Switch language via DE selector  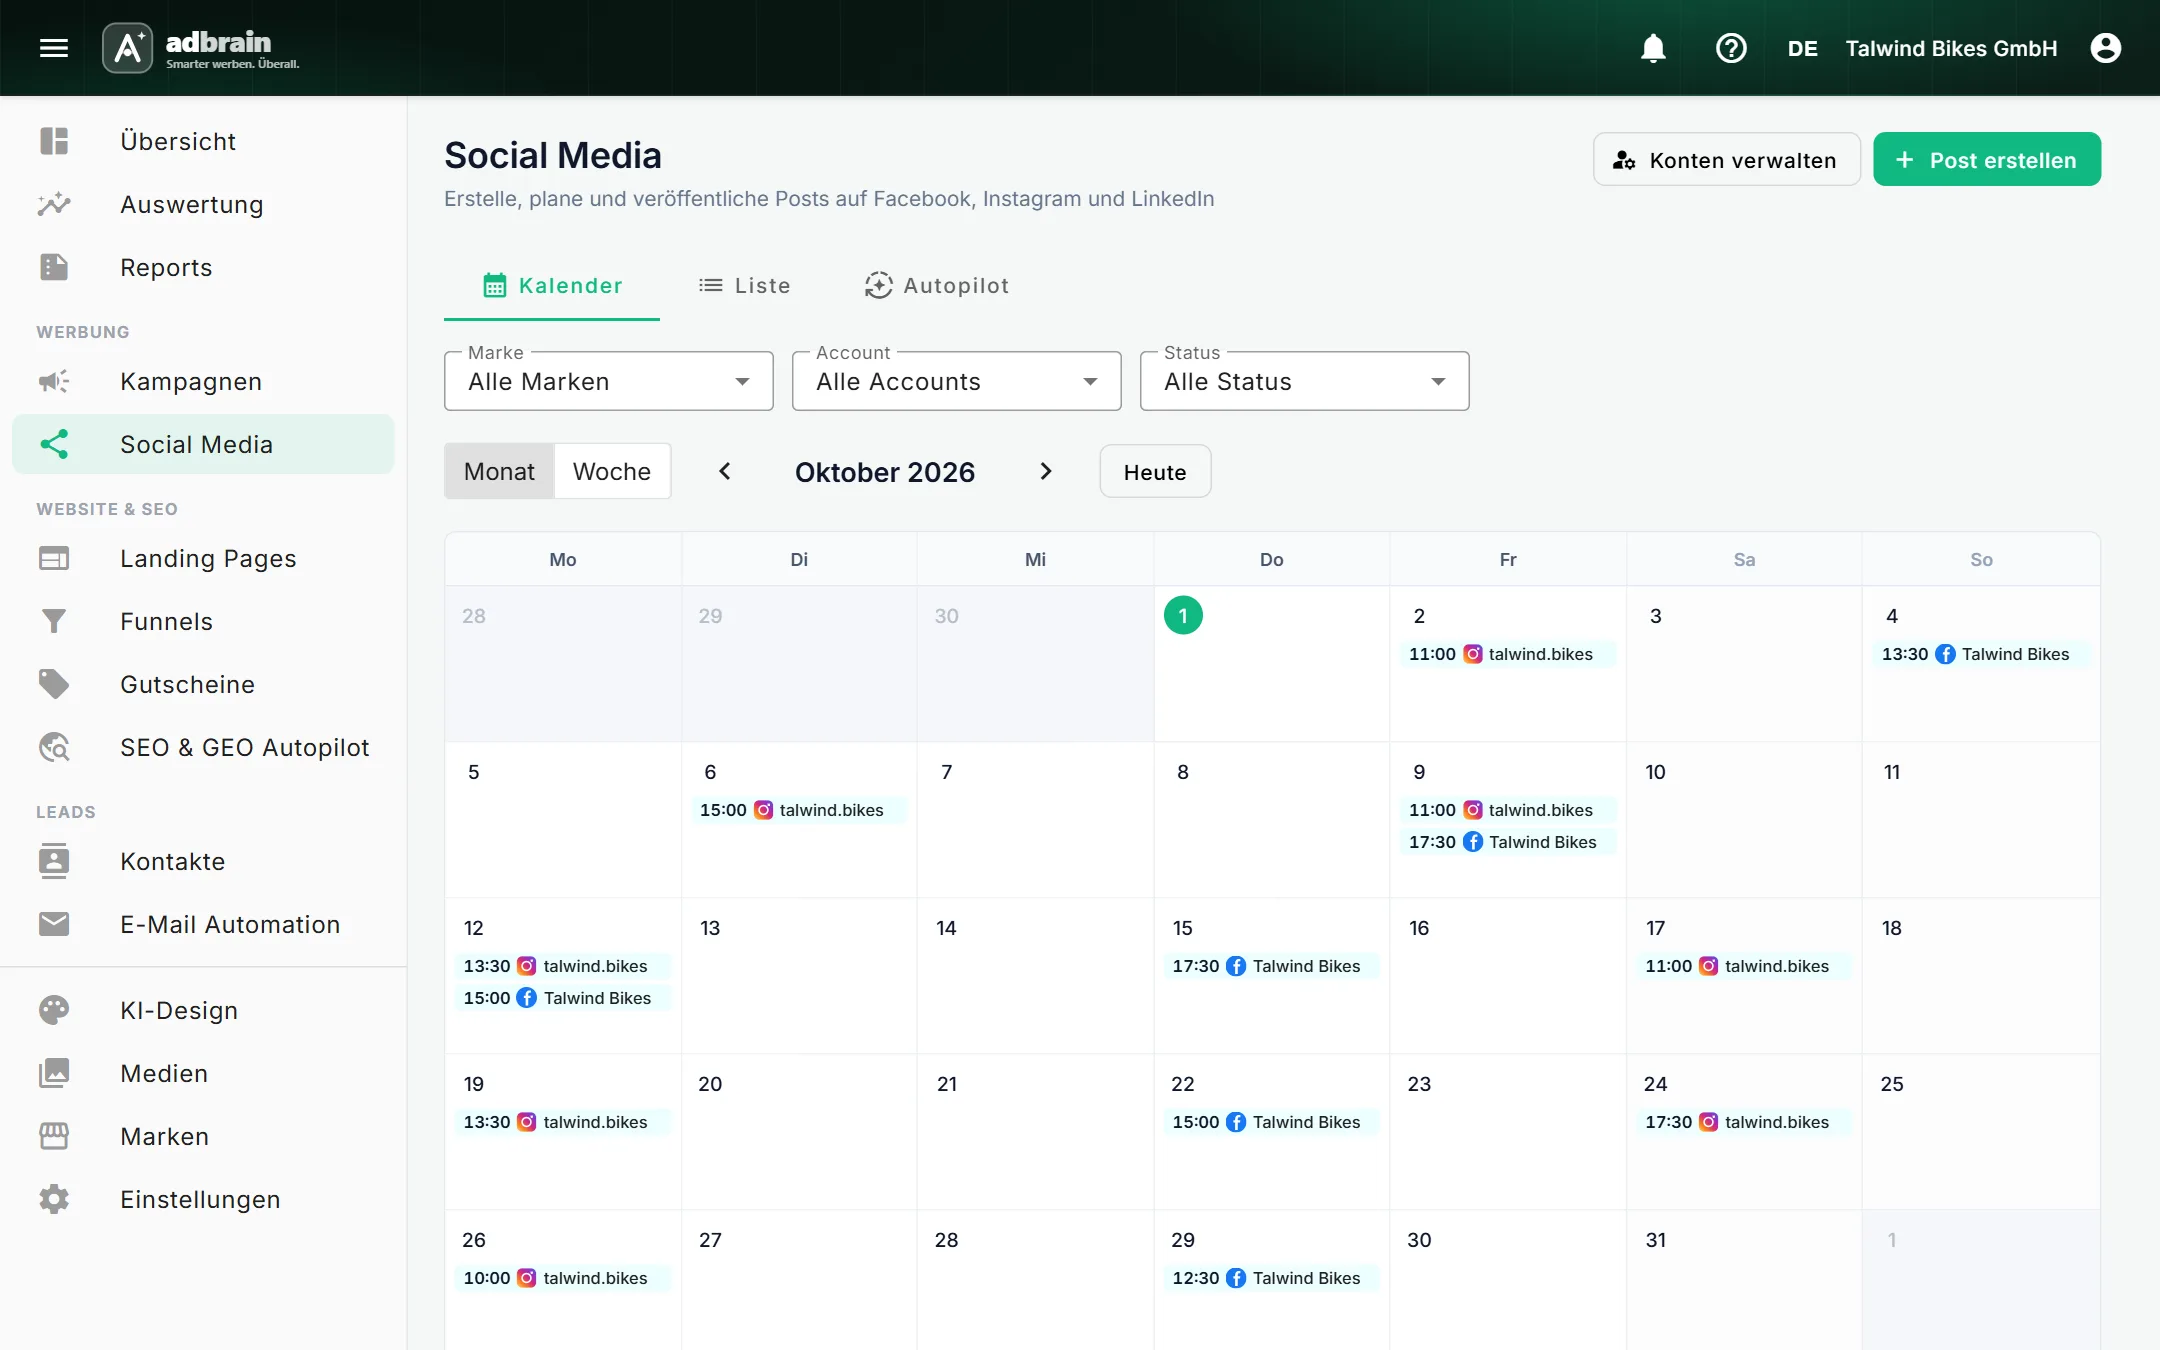pos(1802,48)
